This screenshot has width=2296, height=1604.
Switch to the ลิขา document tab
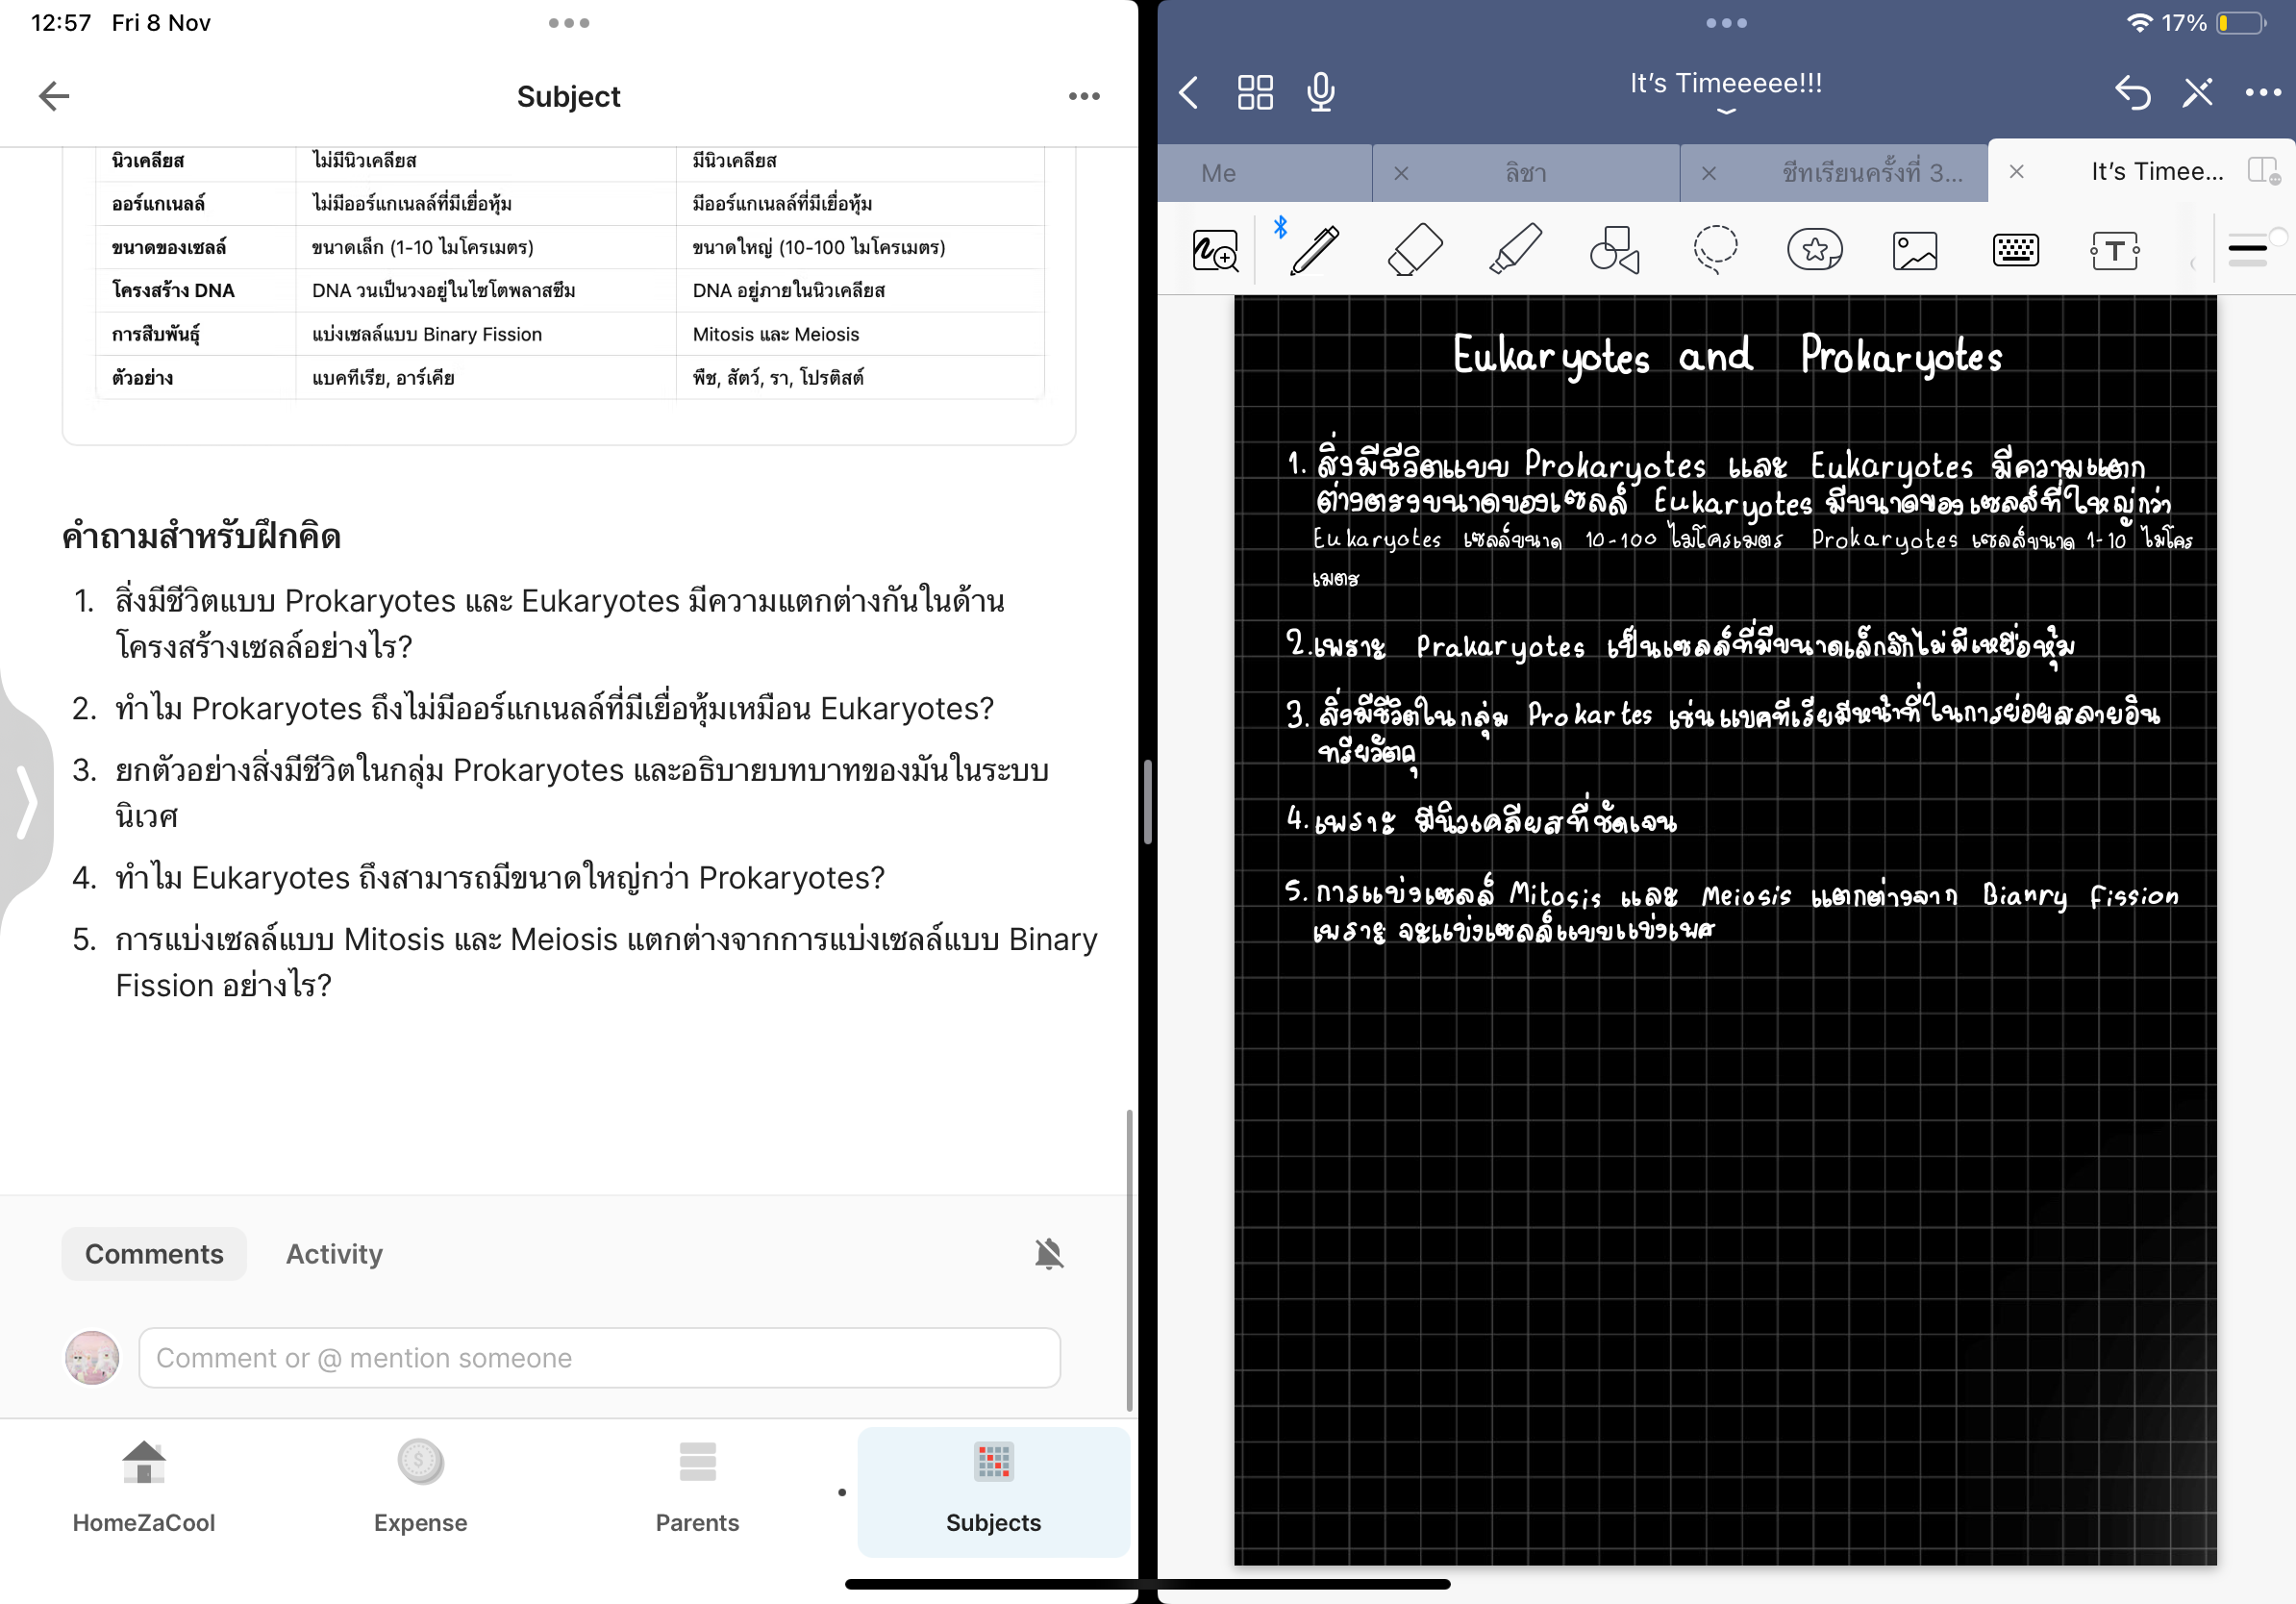click(x=1526, y=173)
